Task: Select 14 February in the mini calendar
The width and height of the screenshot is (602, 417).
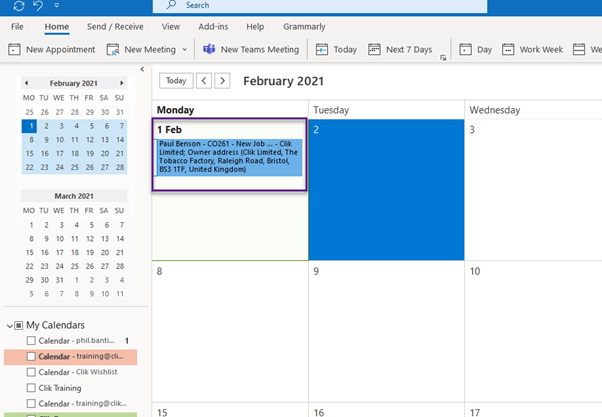Action: pyautogui.click(x=120, y=140)
